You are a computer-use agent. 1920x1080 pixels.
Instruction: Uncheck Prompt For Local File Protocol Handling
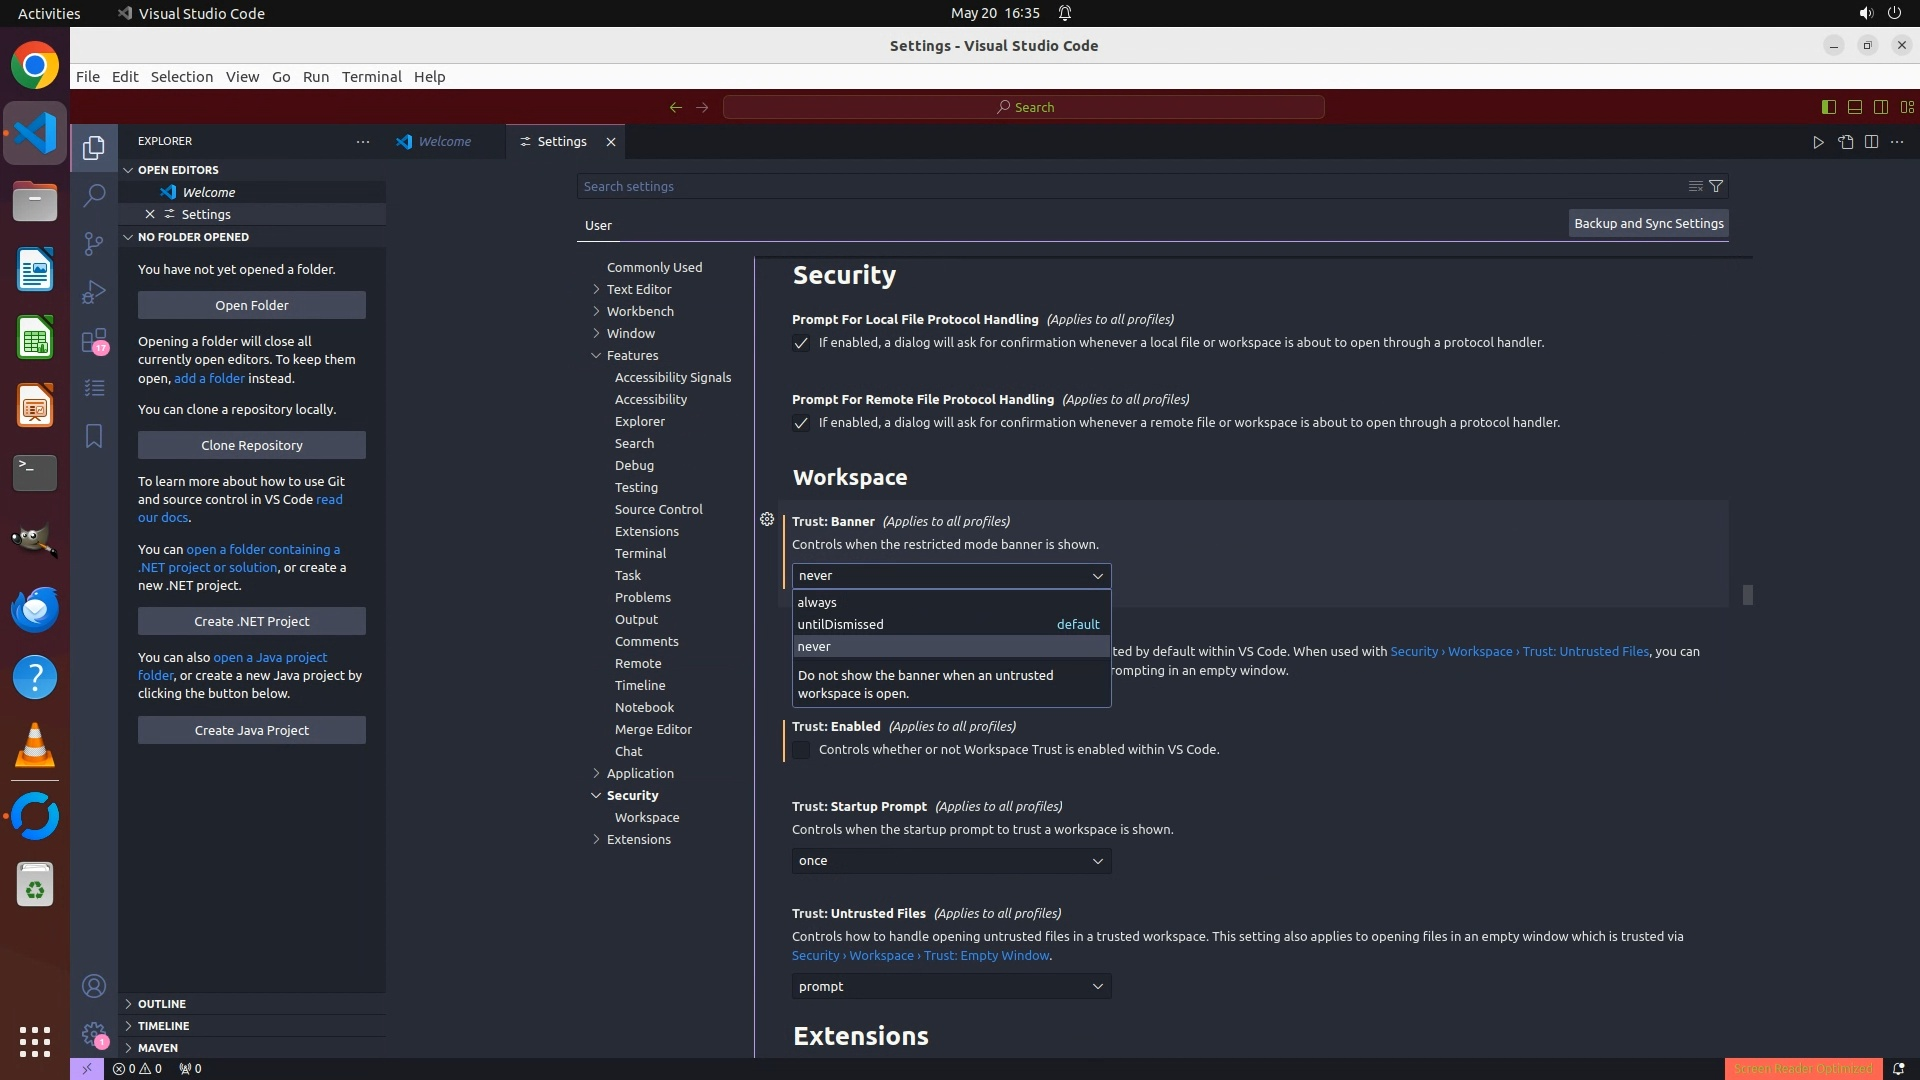[801, 343]
